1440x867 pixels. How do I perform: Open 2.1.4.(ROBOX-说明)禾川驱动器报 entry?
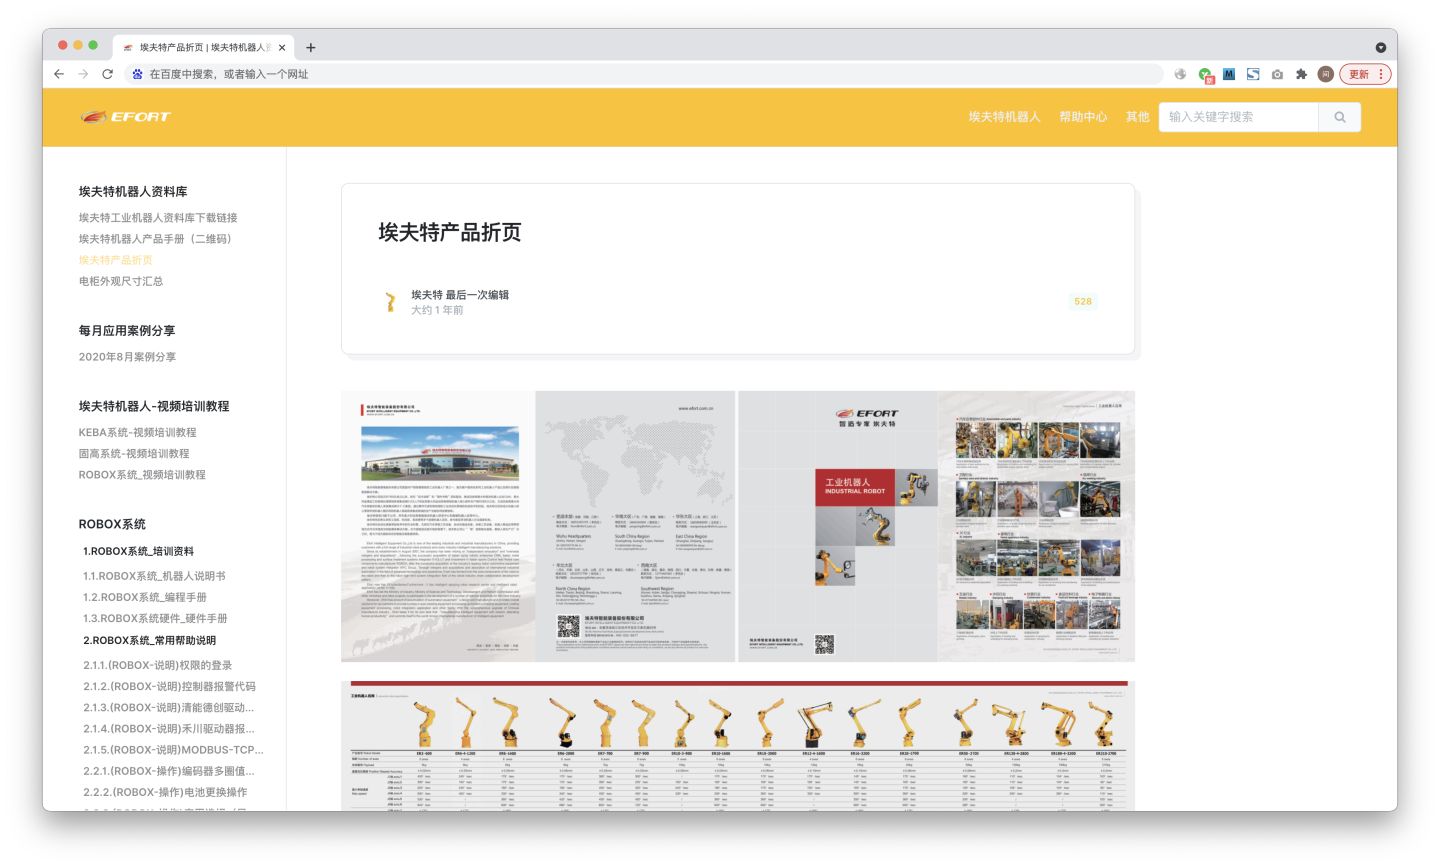(x=169, y=729)
